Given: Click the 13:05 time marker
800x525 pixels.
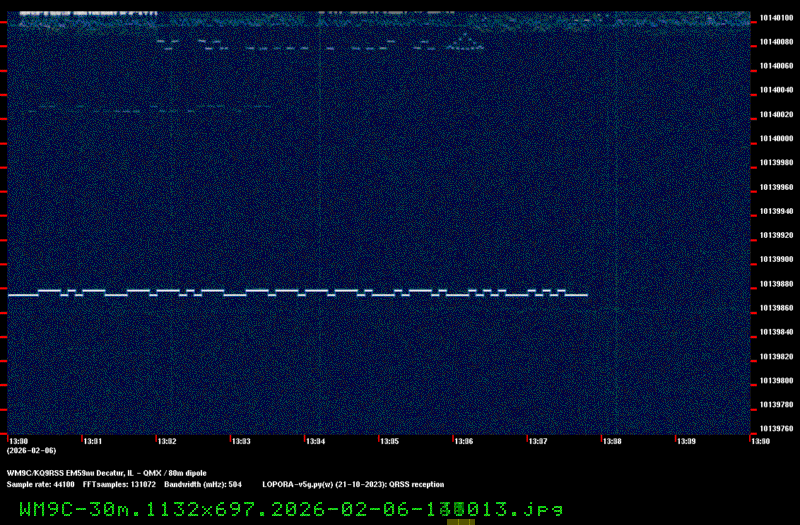Looking at the screenshot, I should coord(389,440).
